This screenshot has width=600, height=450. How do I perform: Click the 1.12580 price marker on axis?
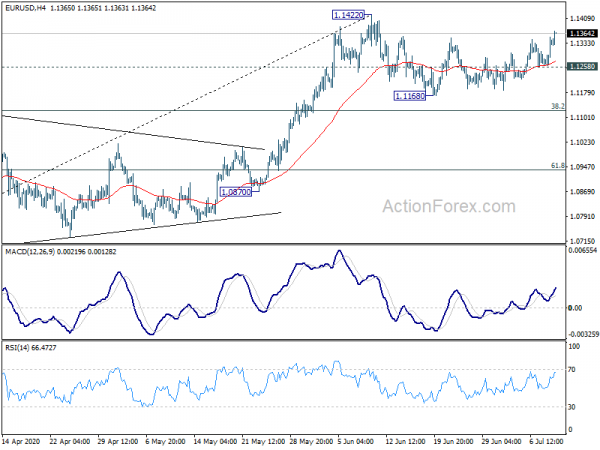coord(581,66)
